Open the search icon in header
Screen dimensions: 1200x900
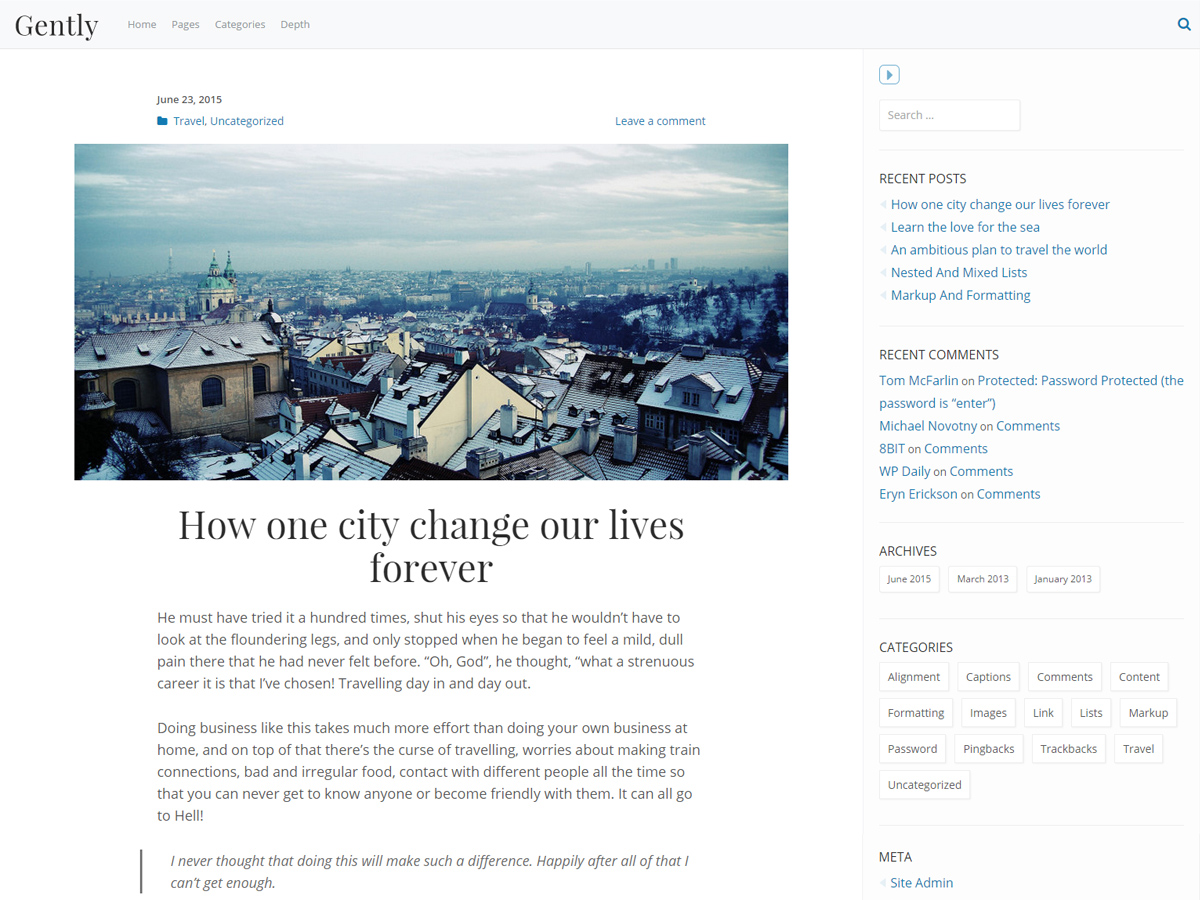(1184, 25)
